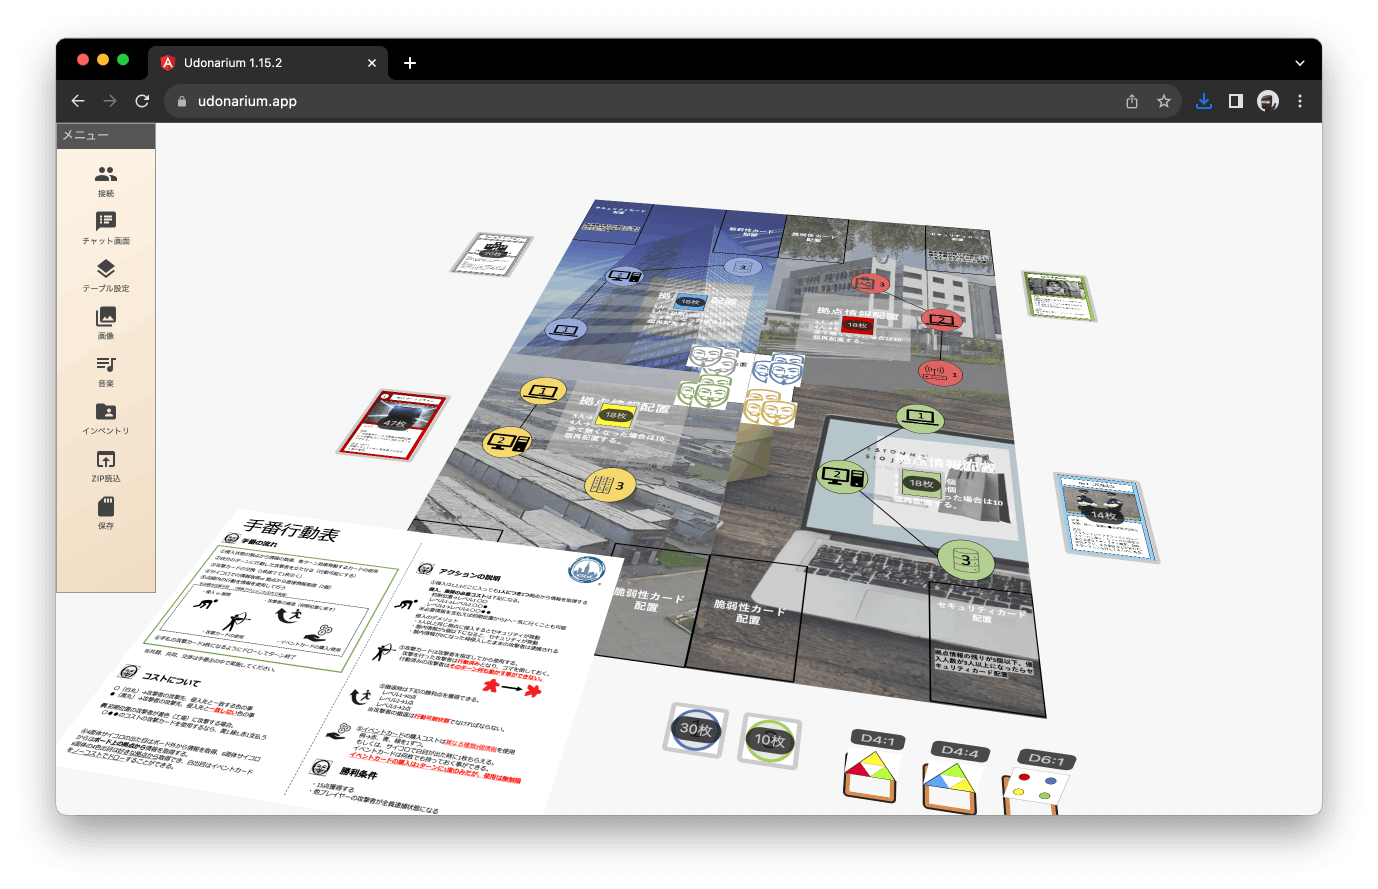Open the 接続 connection panel
The image size is (1378, 889).
[106, 181]
